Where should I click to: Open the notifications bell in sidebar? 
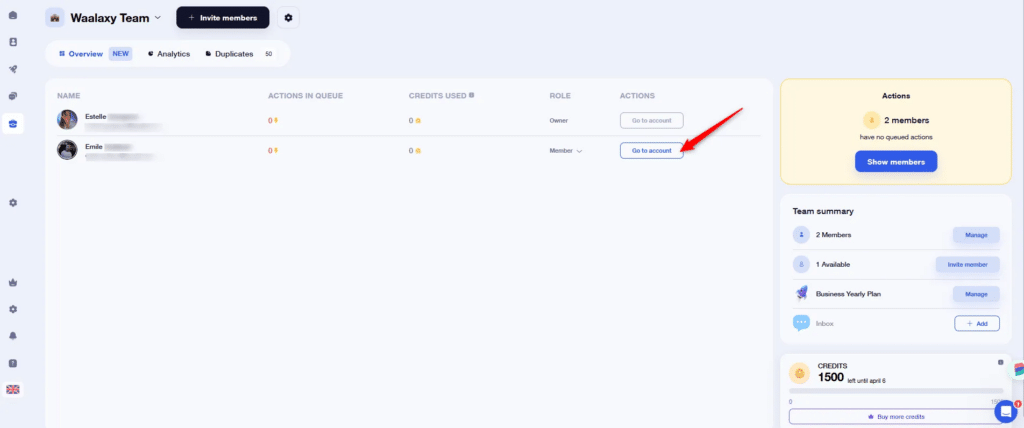13,335
